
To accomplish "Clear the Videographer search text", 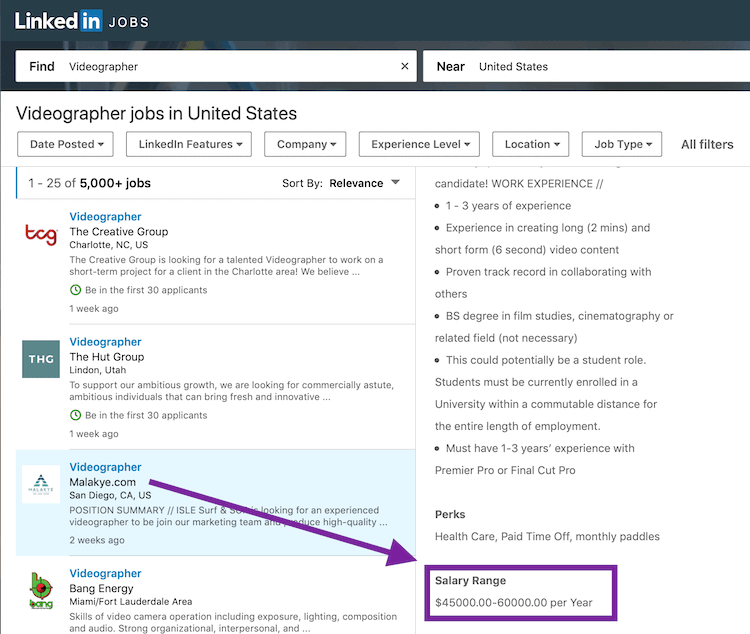I will (x=405, y=67).
